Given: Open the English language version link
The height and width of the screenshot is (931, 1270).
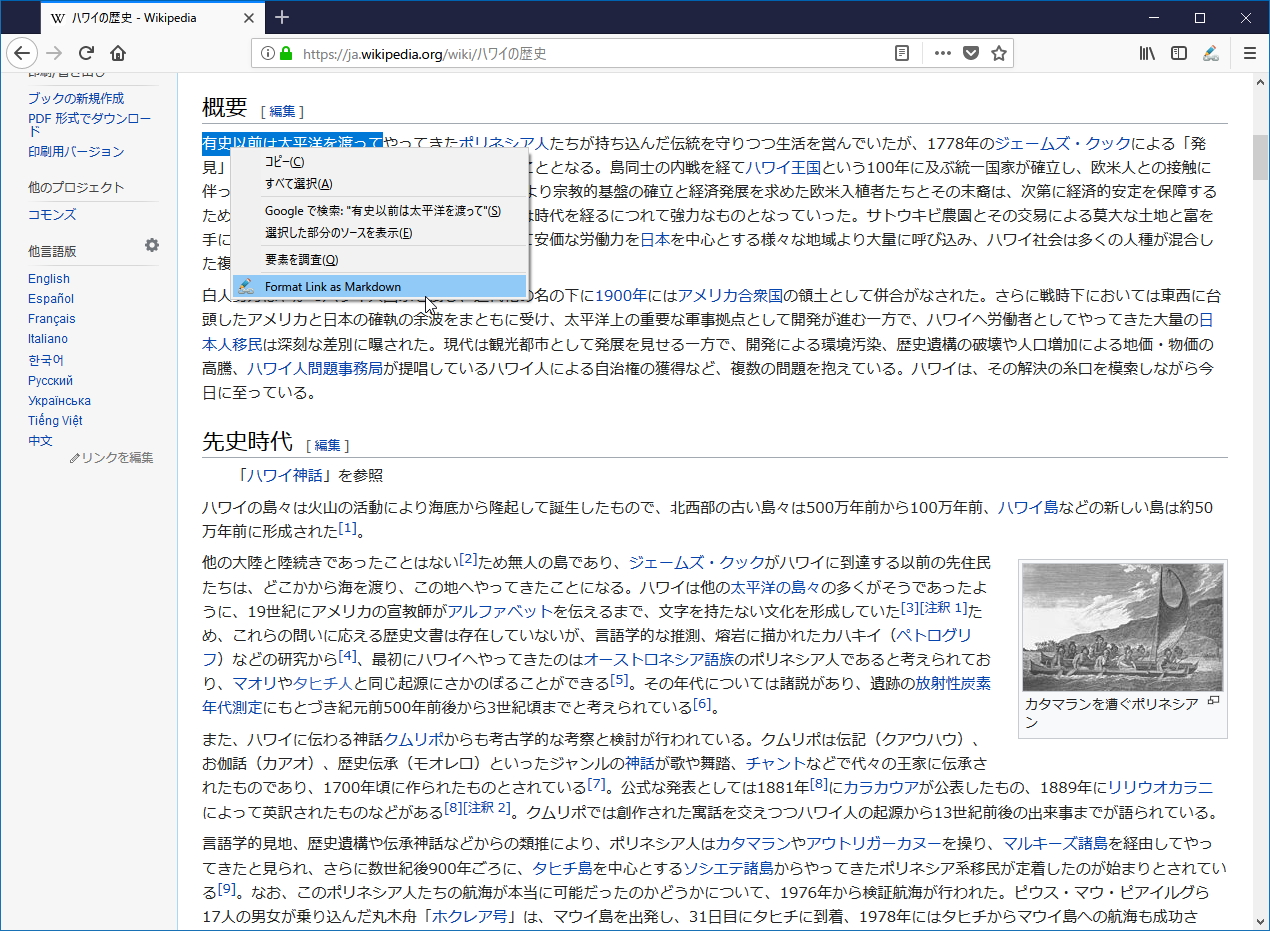Looking at the screenshot, I should point(49,278).
